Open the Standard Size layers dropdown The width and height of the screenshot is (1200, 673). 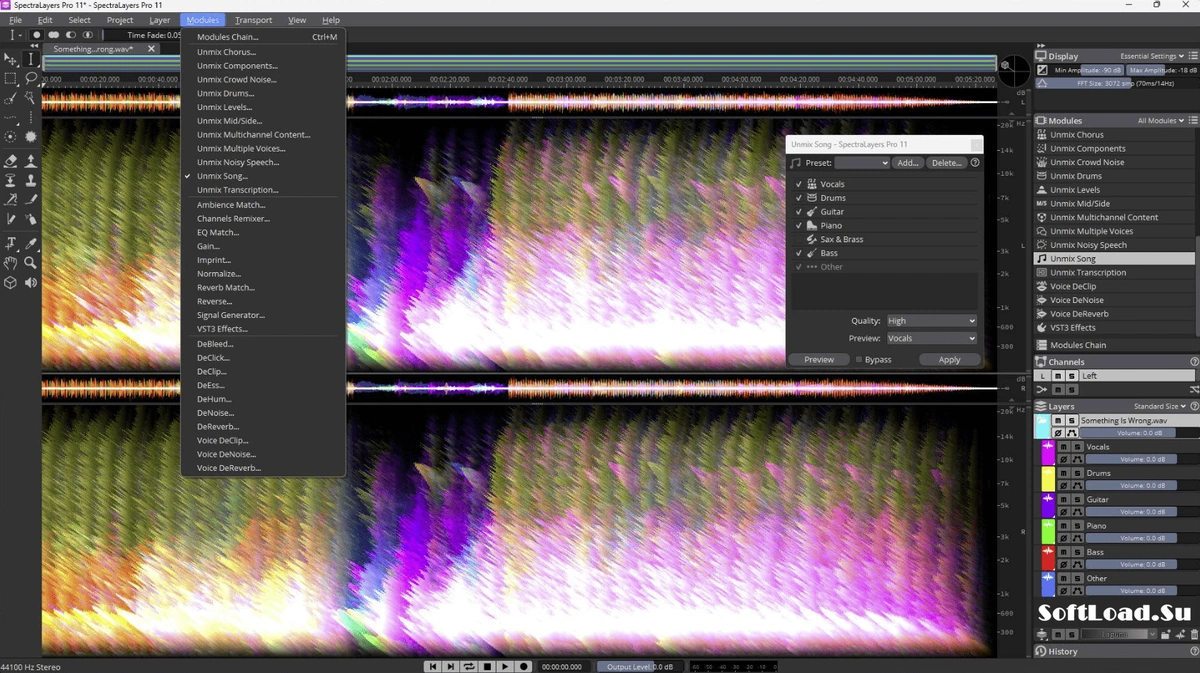(x=1161, y=406)
